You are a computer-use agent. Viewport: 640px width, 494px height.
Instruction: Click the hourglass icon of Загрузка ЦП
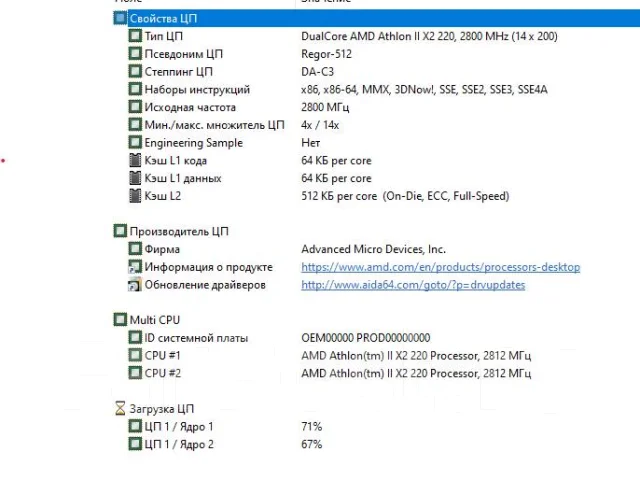pos(120,408)
